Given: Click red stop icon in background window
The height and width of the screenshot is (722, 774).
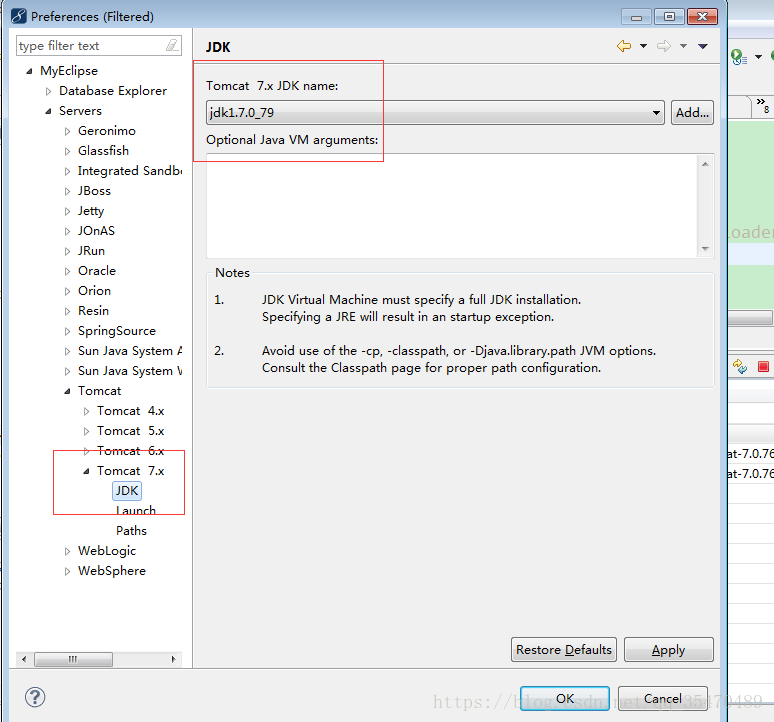Looking at the screenshot, I should point(763,367).
